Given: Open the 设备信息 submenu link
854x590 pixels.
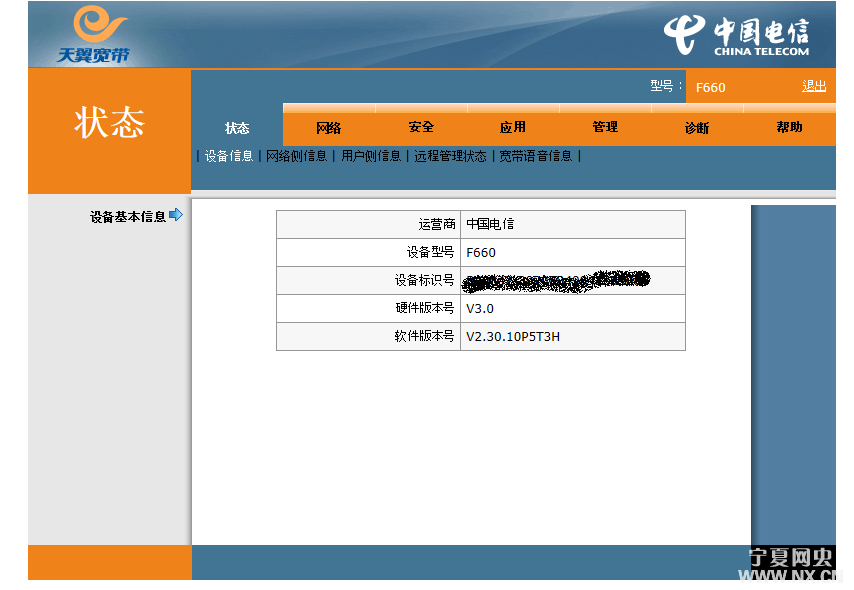Looking at the screenshot, I should point(229,156).
